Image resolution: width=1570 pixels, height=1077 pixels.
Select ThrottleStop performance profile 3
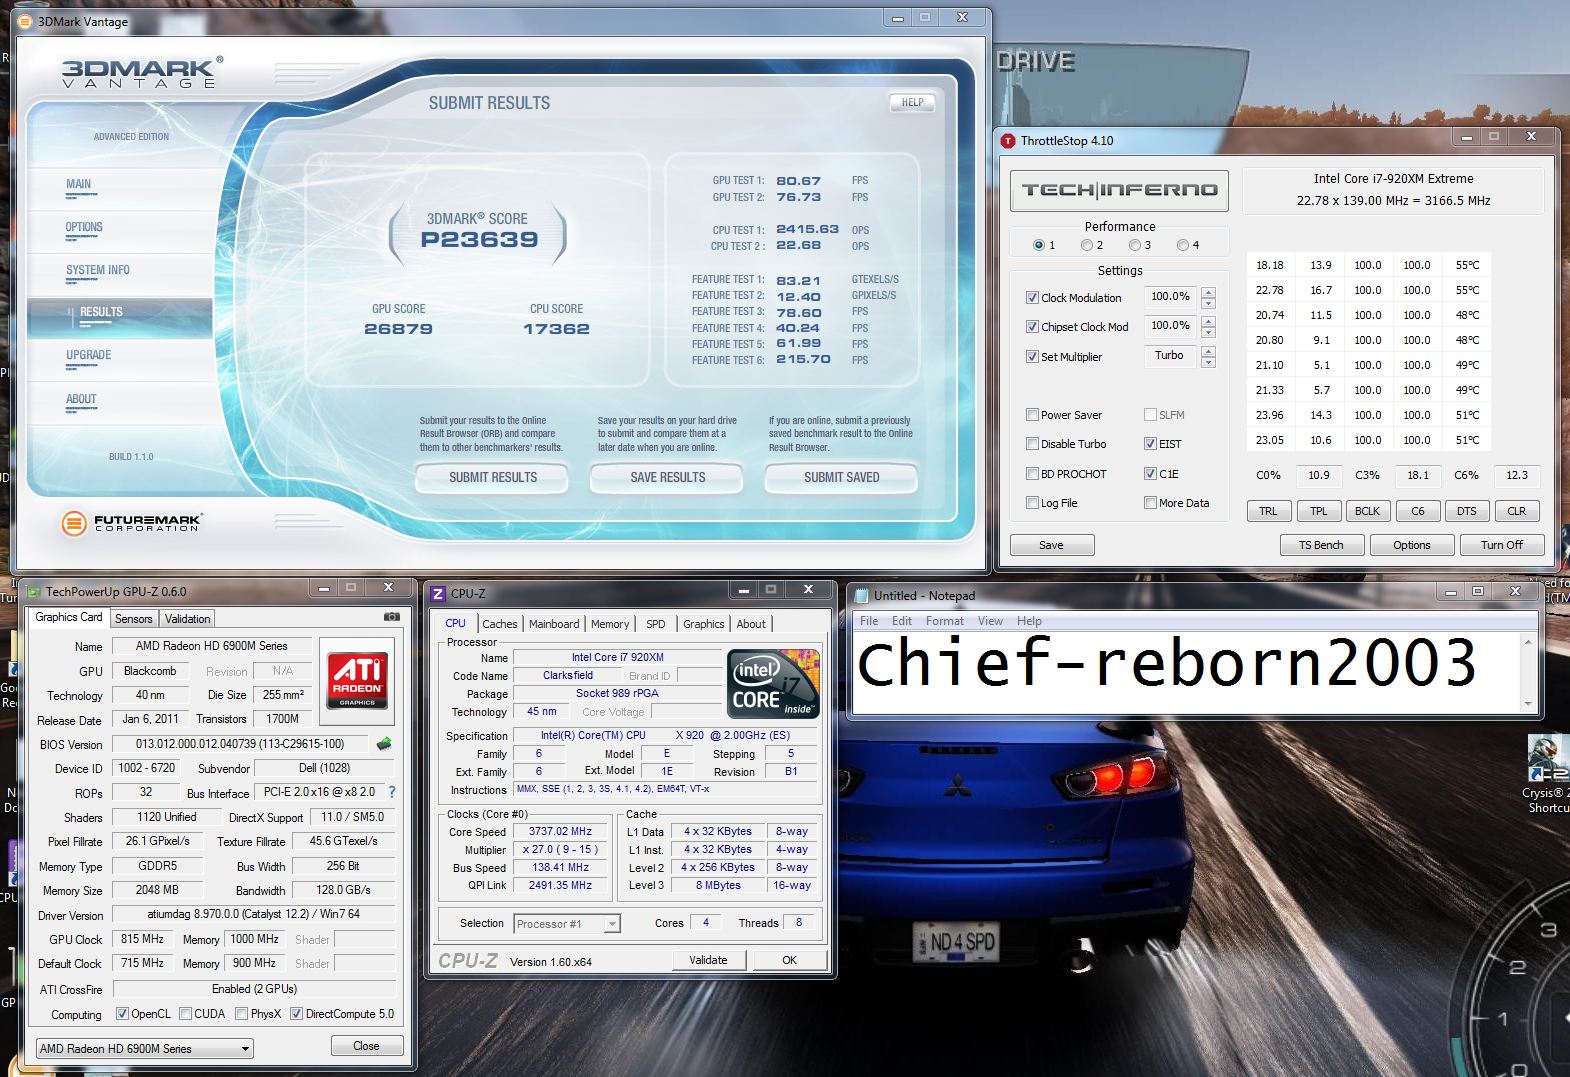click(1135, 245)
